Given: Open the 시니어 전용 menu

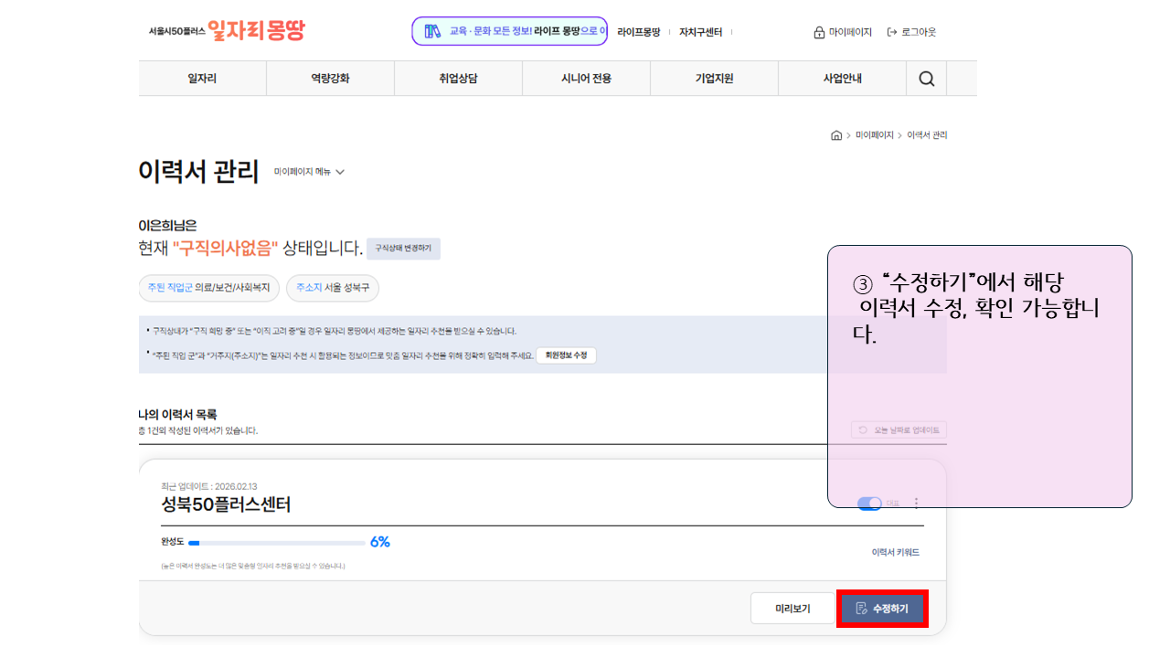Looking at the screenshot, I should (x=586, y=79).
